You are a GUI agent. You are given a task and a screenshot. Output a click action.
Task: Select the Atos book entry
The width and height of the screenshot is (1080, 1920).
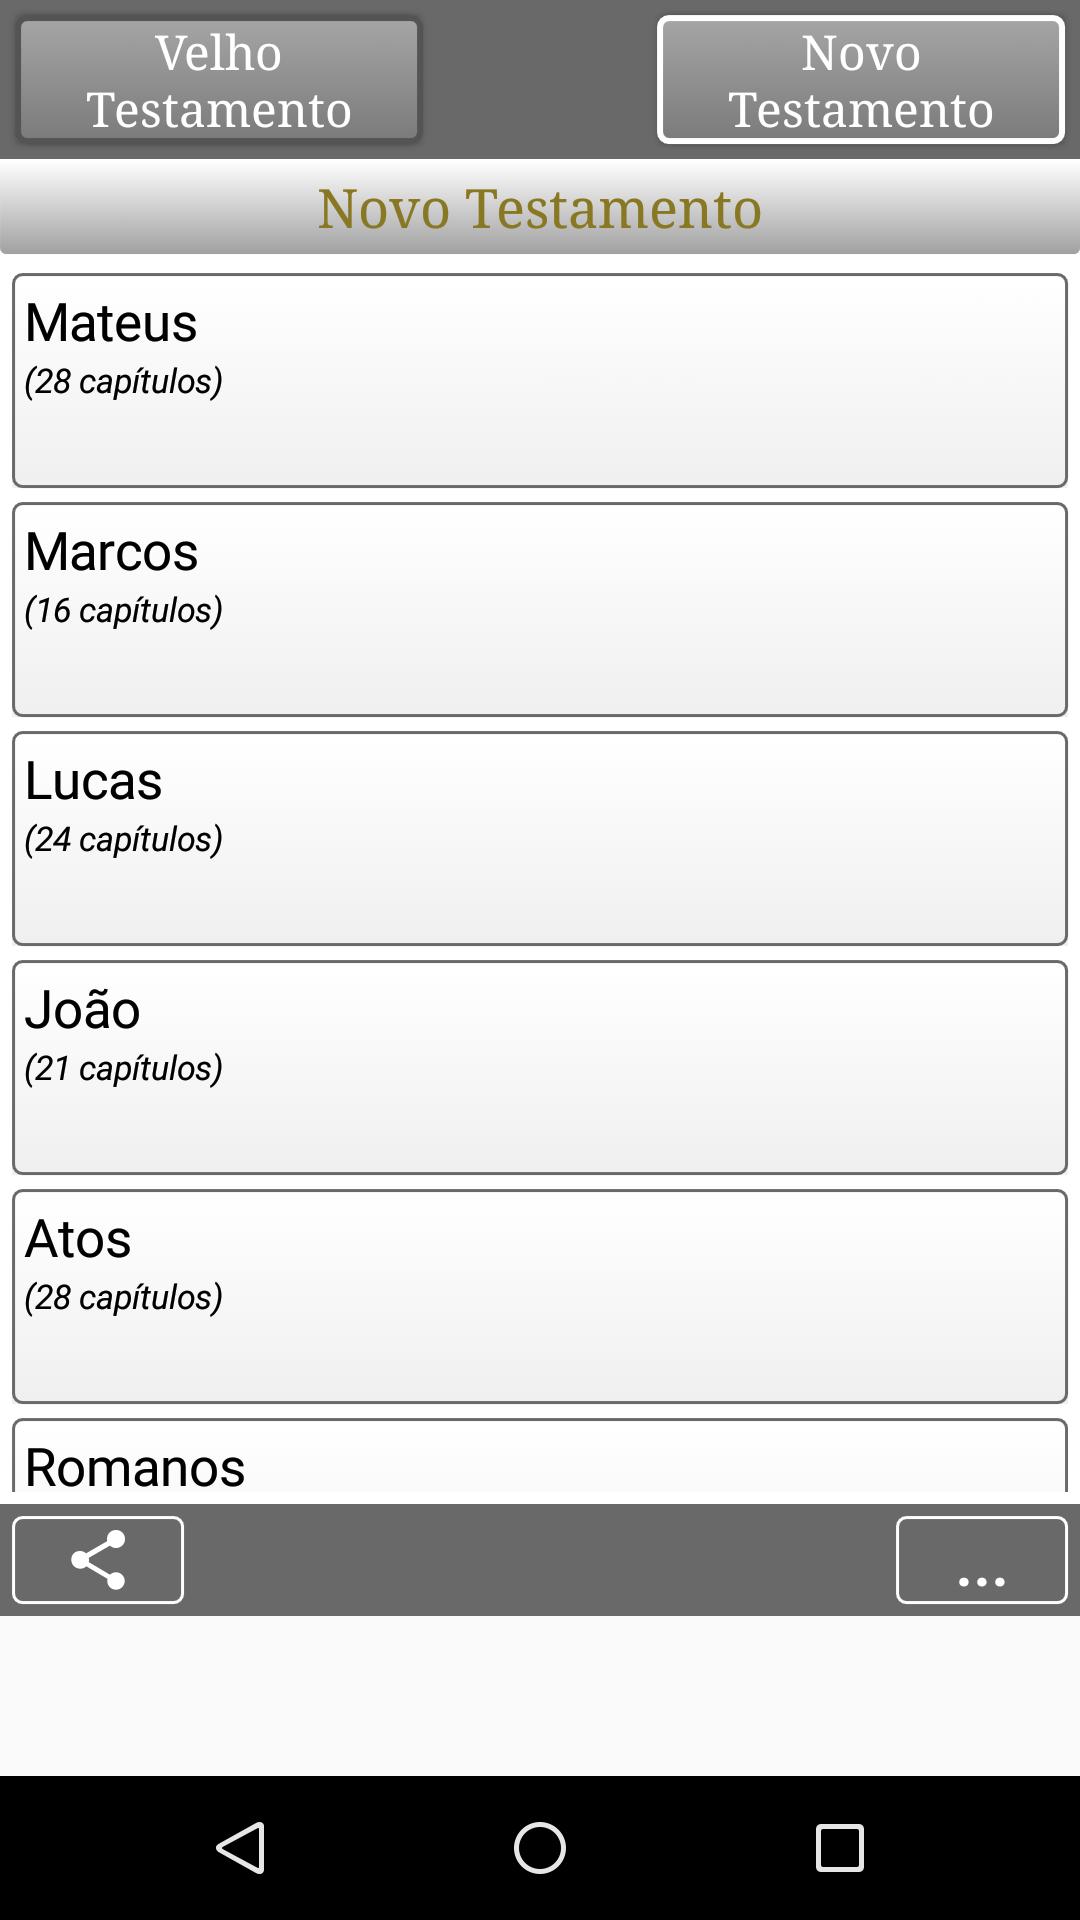click(540, 1296)
